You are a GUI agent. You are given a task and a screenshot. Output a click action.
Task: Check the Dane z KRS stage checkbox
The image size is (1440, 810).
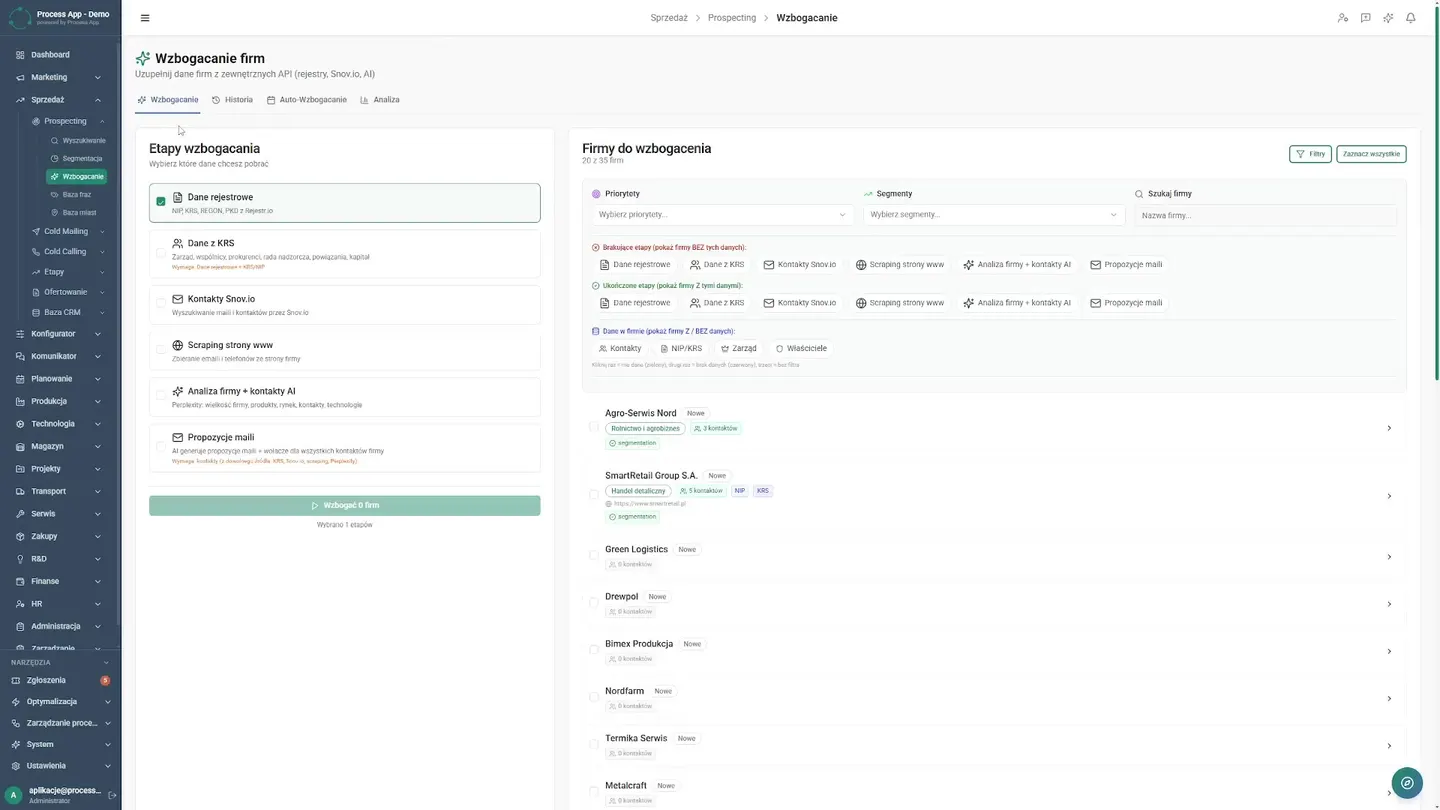(161, 253)
